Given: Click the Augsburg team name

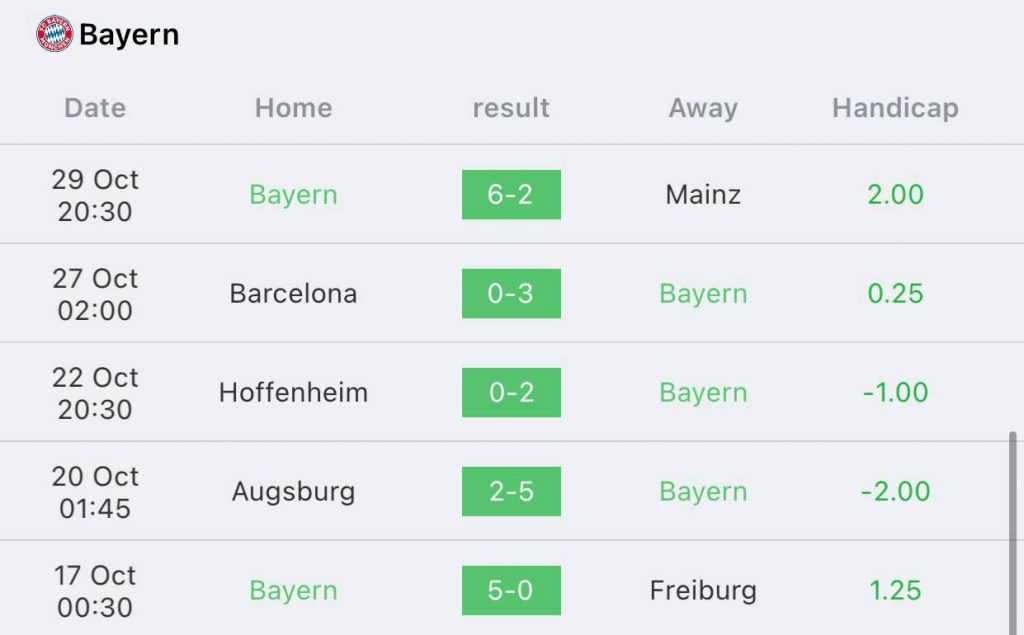Looking at the screenshot, I should coord(293,492).
